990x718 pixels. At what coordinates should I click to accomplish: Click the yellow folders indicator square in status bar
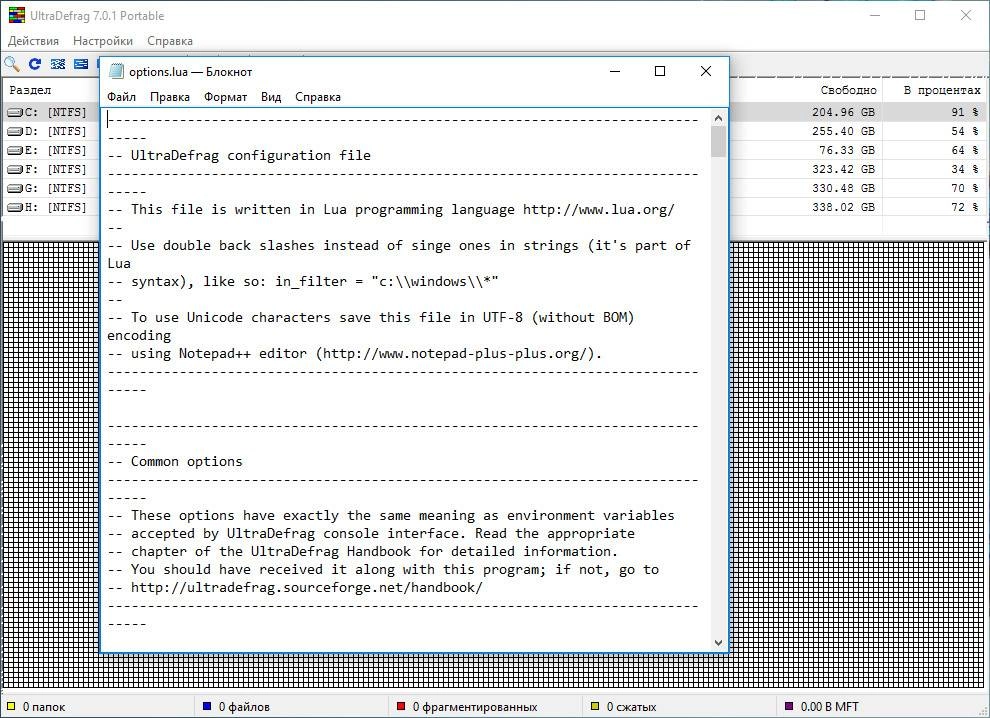click(11, 707)
